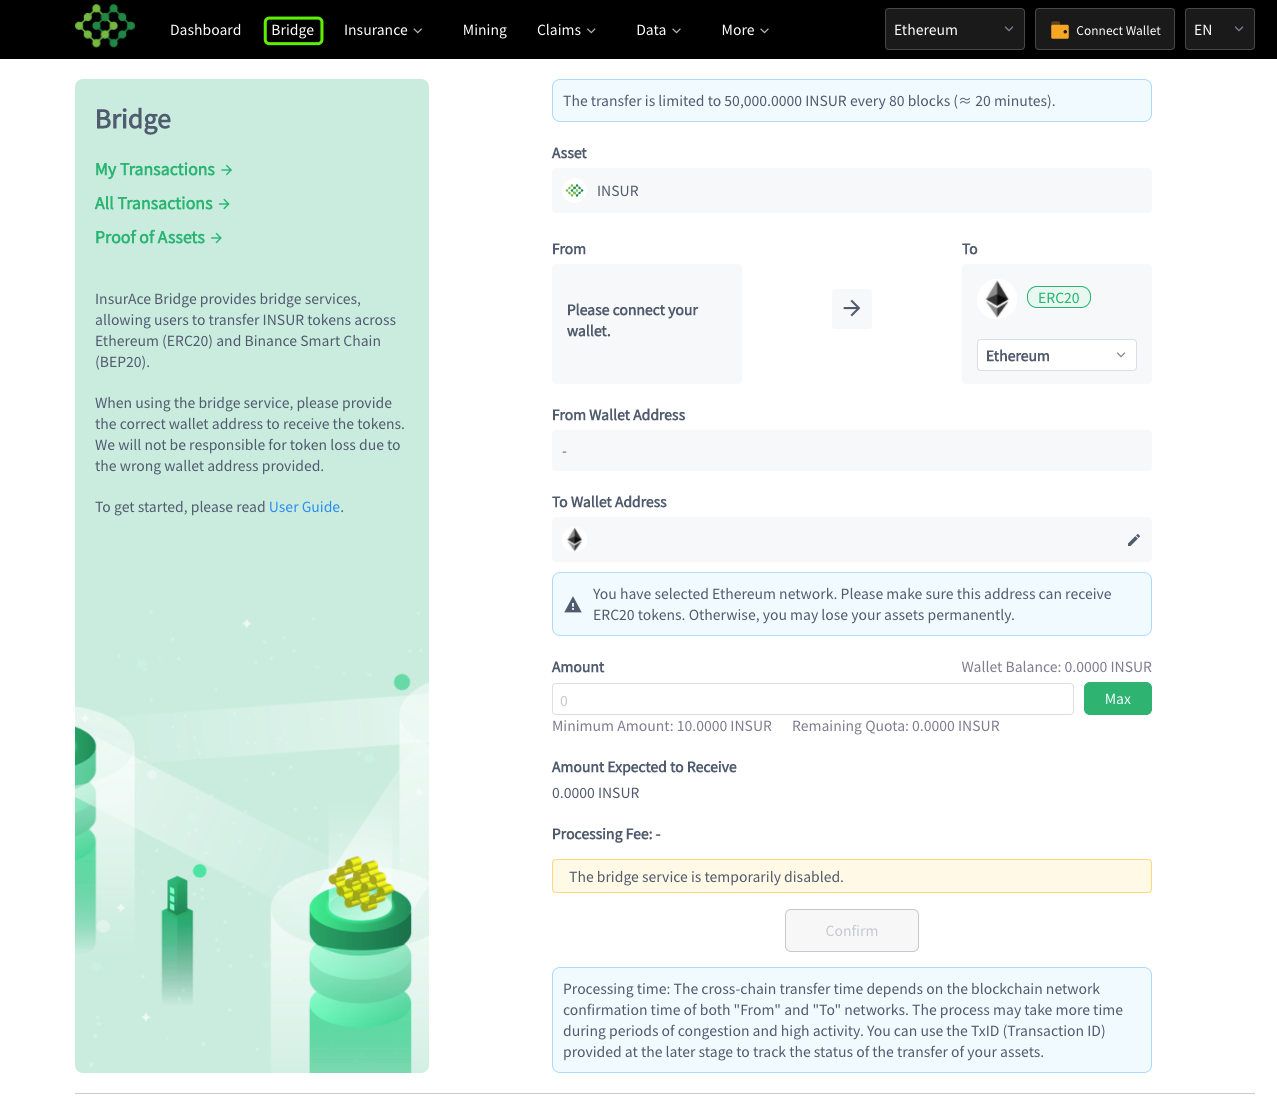The width and height of the screenshot is (1277, 1099).
Task: Expand the Insurance menu
Action: tap(383, 30)
